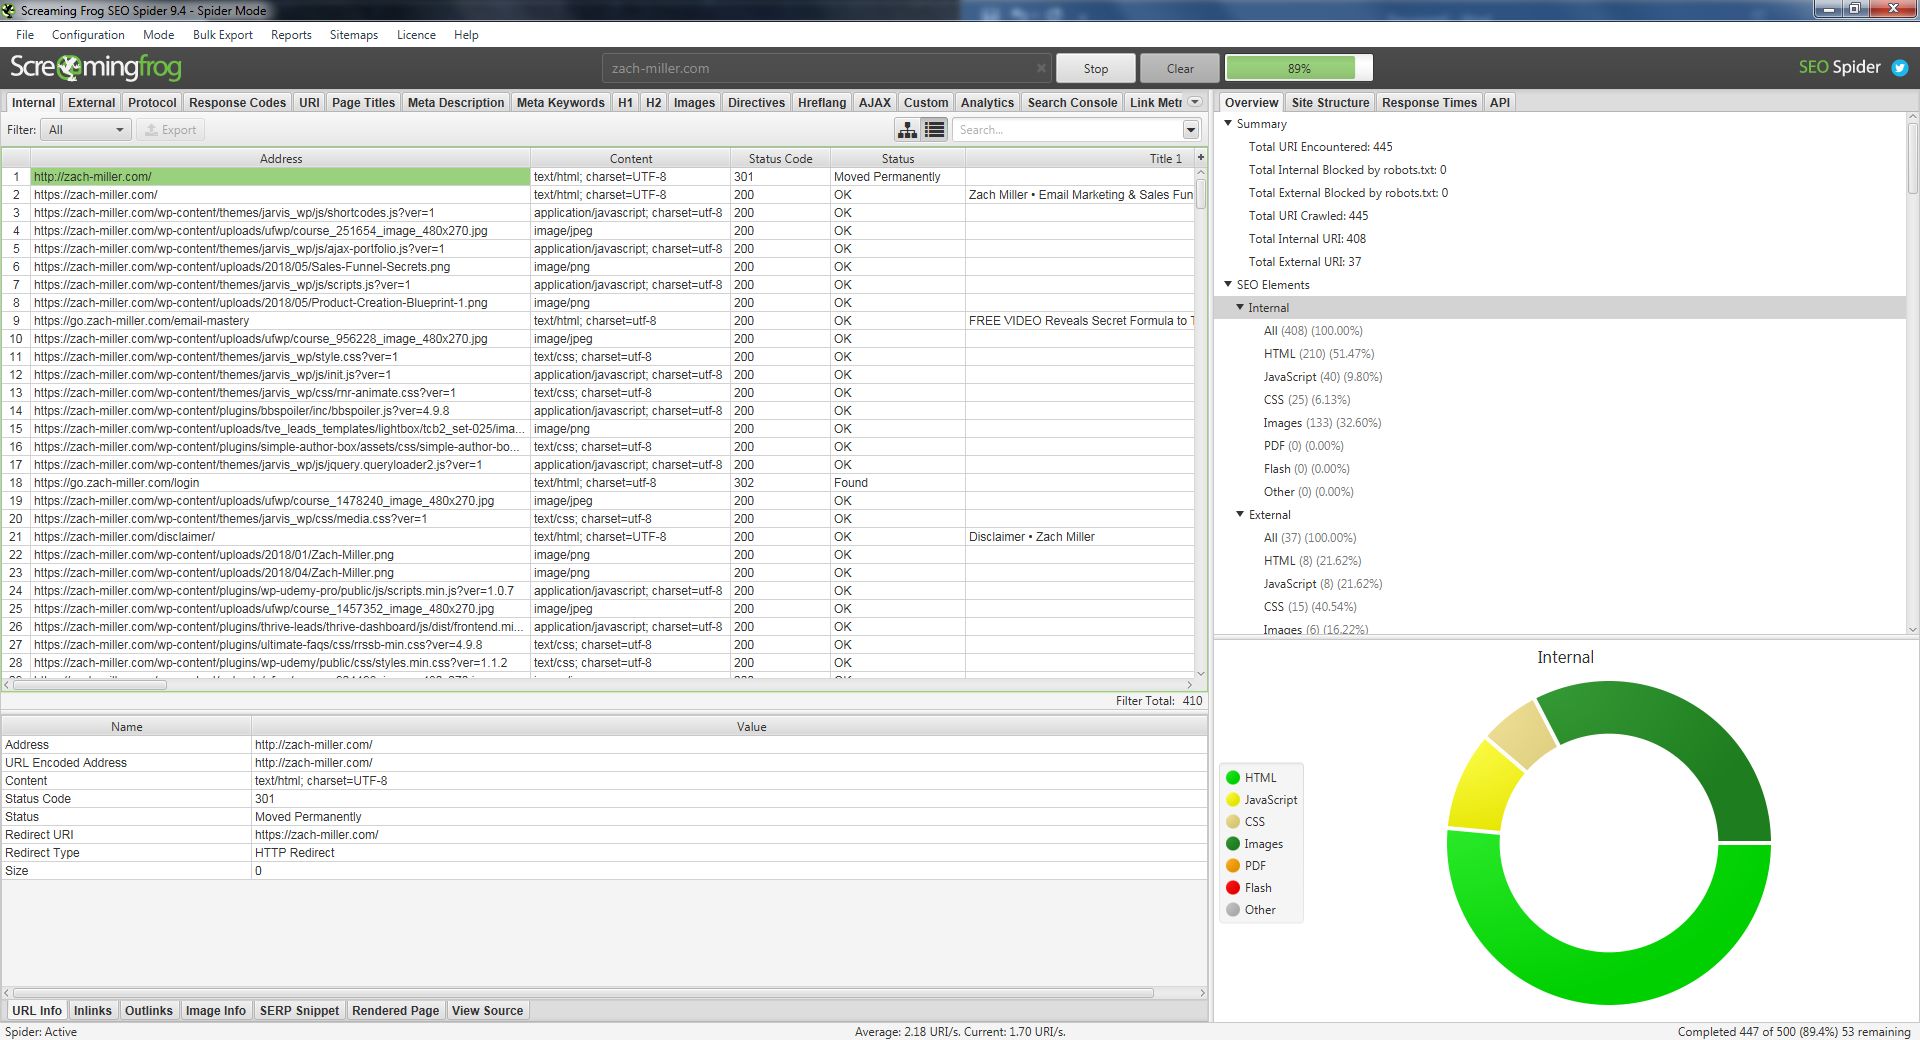Select the JavaScript (40) internal item
Image resolution: width=1920 pixels, height=1040 pixels.
[1322, 377]
